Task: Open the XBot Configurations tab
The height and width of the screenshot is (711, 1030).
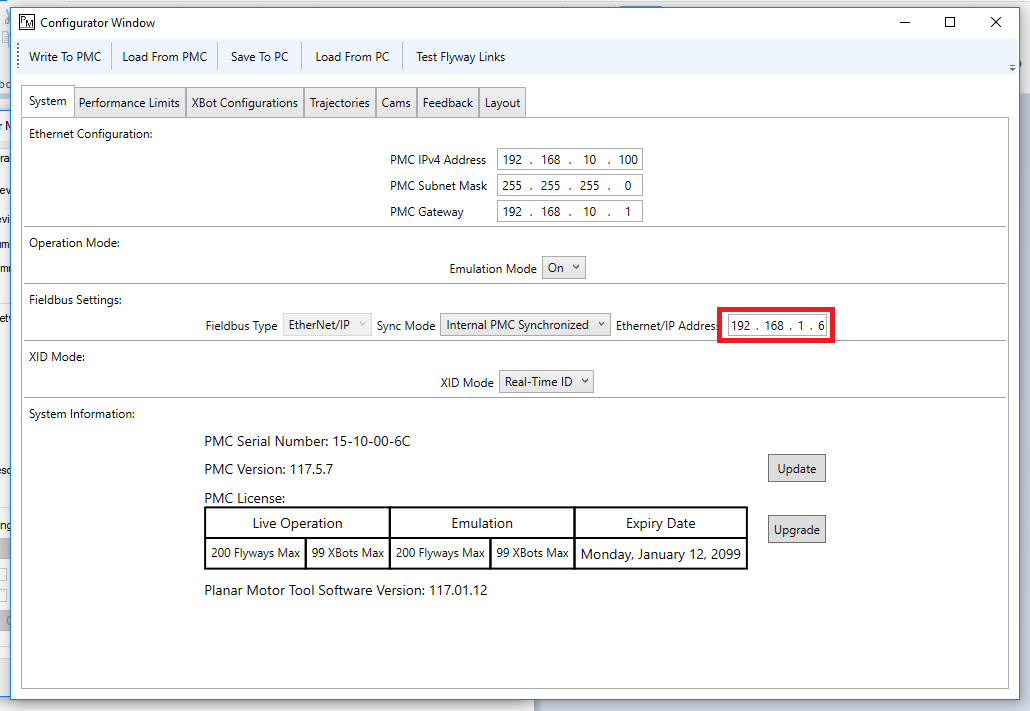Action: pyautogui.click(x=244, y=103)
